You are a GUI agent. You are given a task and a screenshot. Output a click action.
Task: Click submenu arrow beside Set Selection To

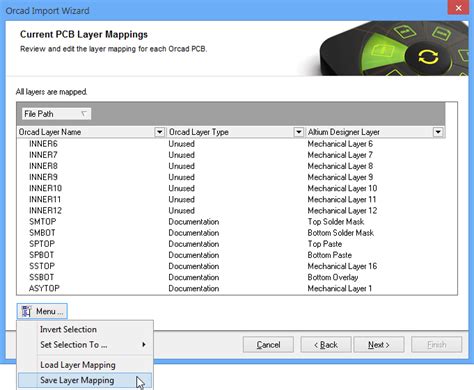click(144, 344)
